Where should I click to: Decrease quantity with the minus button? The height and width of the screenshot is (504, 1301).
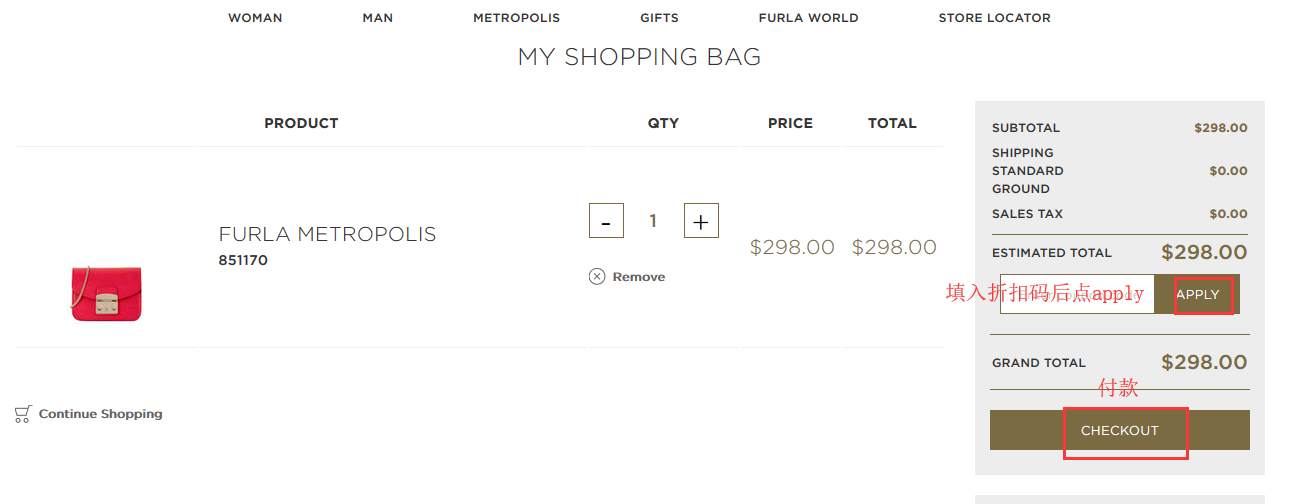pos(606,221)
